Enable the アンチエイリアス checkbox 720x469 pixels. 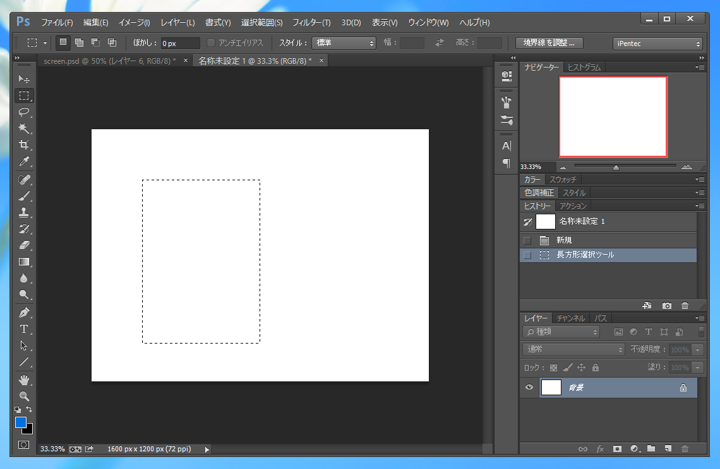pyautogui.click(x=211, y=43)
